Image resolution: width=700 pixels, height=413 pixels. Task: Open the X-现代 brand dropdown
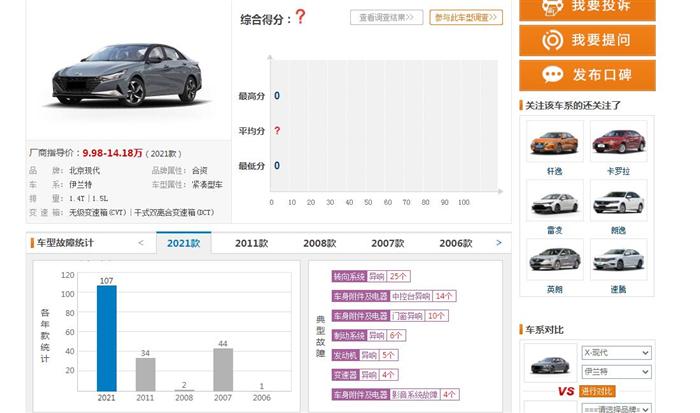(616, 353)
